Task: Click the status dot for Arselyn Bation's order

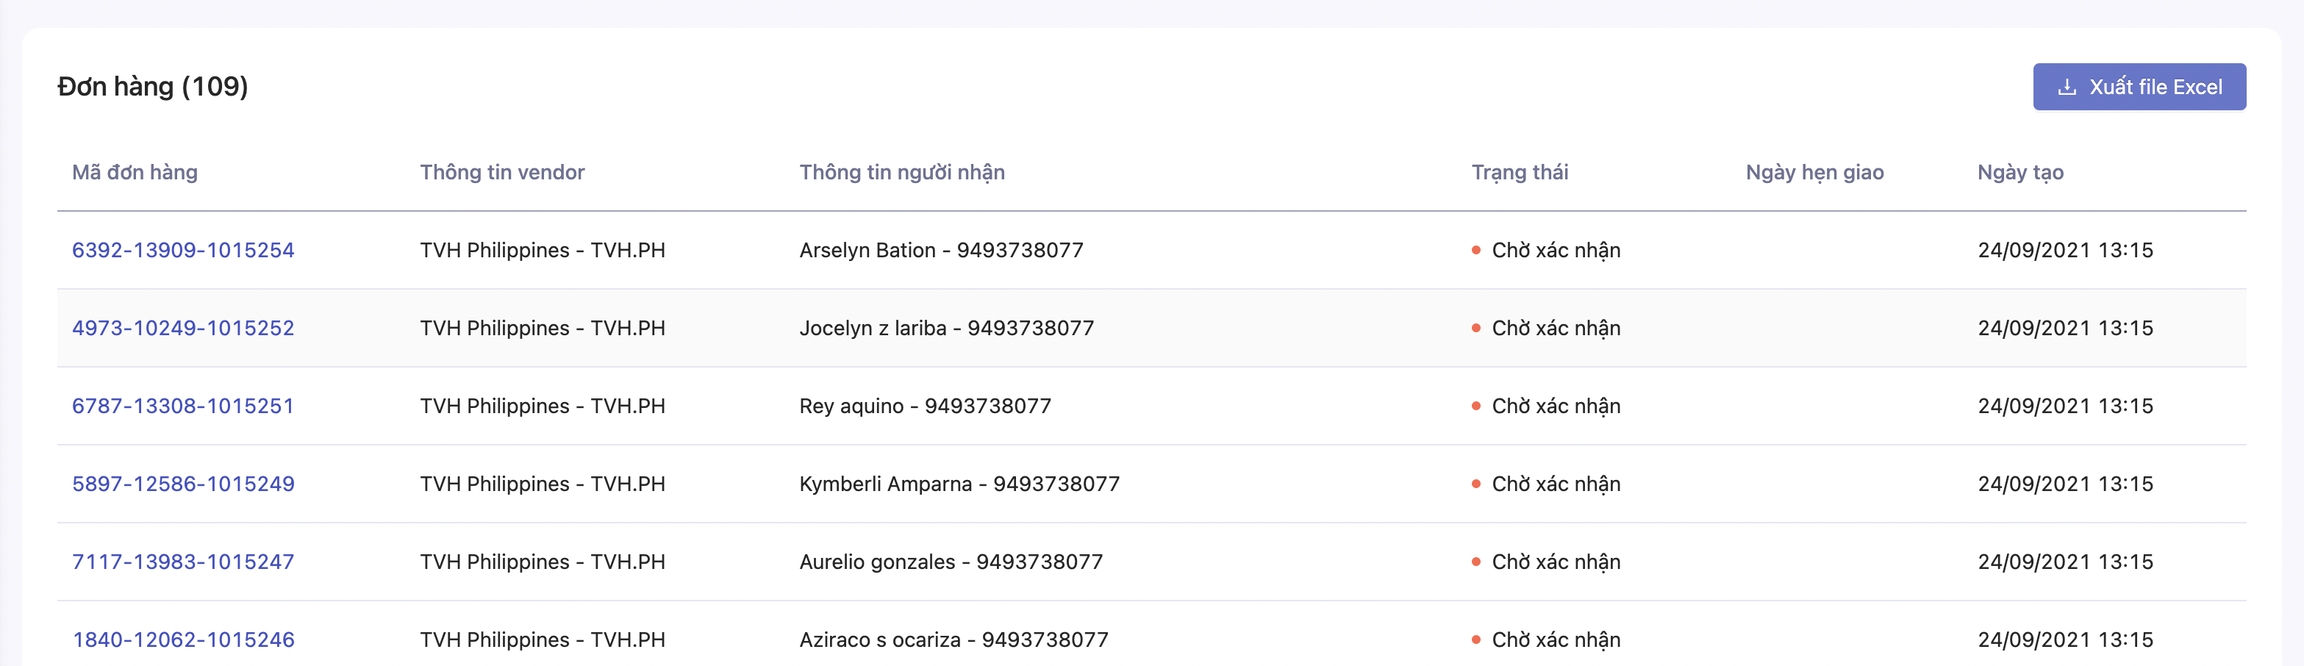Action: click(1476, 250)
